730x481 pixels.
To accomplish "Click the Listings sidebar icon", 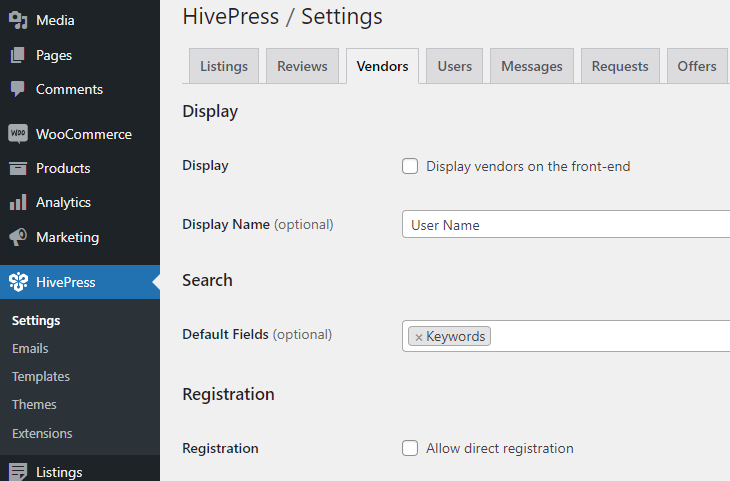I will tap(18, 472).
